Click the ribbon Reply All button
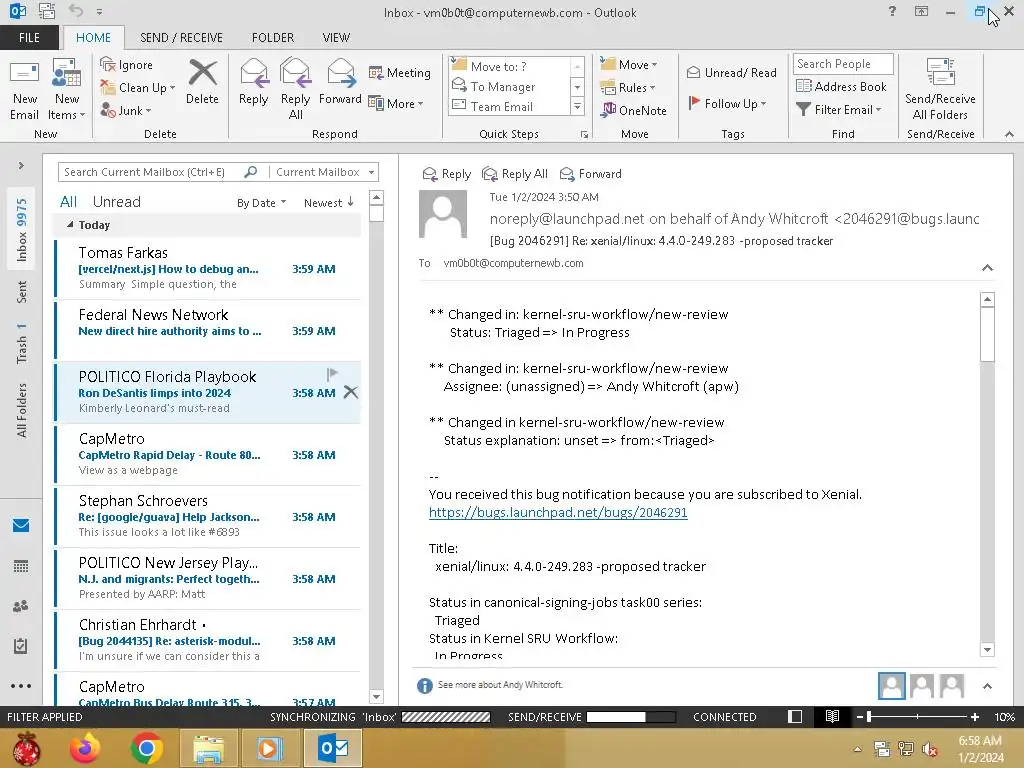Image resolution: width=1024 pixels, height=768 pixels. (x=295, y=90)
